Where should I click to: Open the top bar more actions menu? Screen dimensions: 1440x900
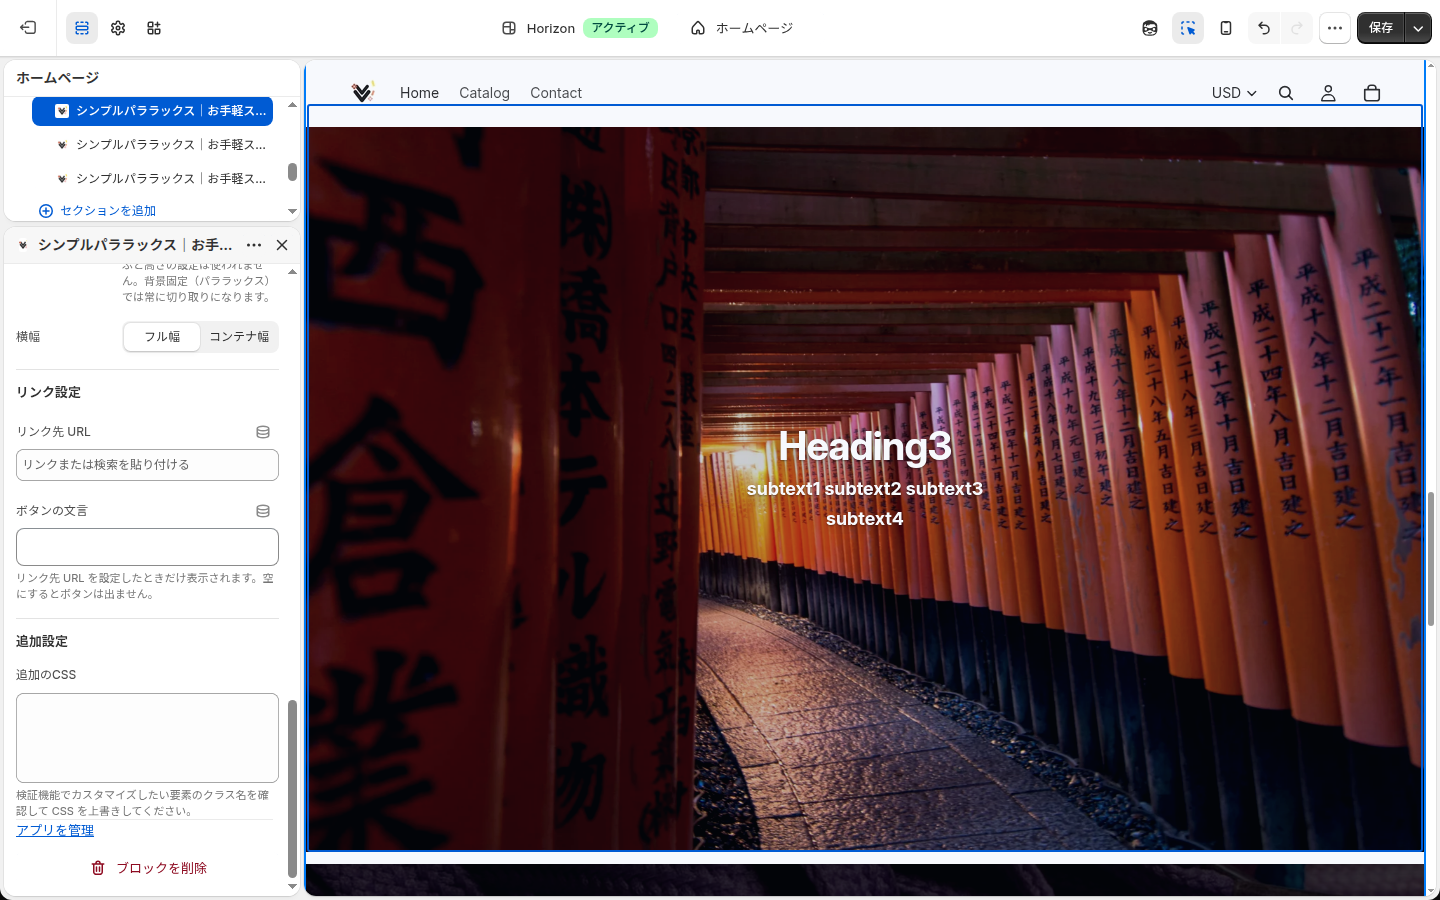pos(1335,28)
